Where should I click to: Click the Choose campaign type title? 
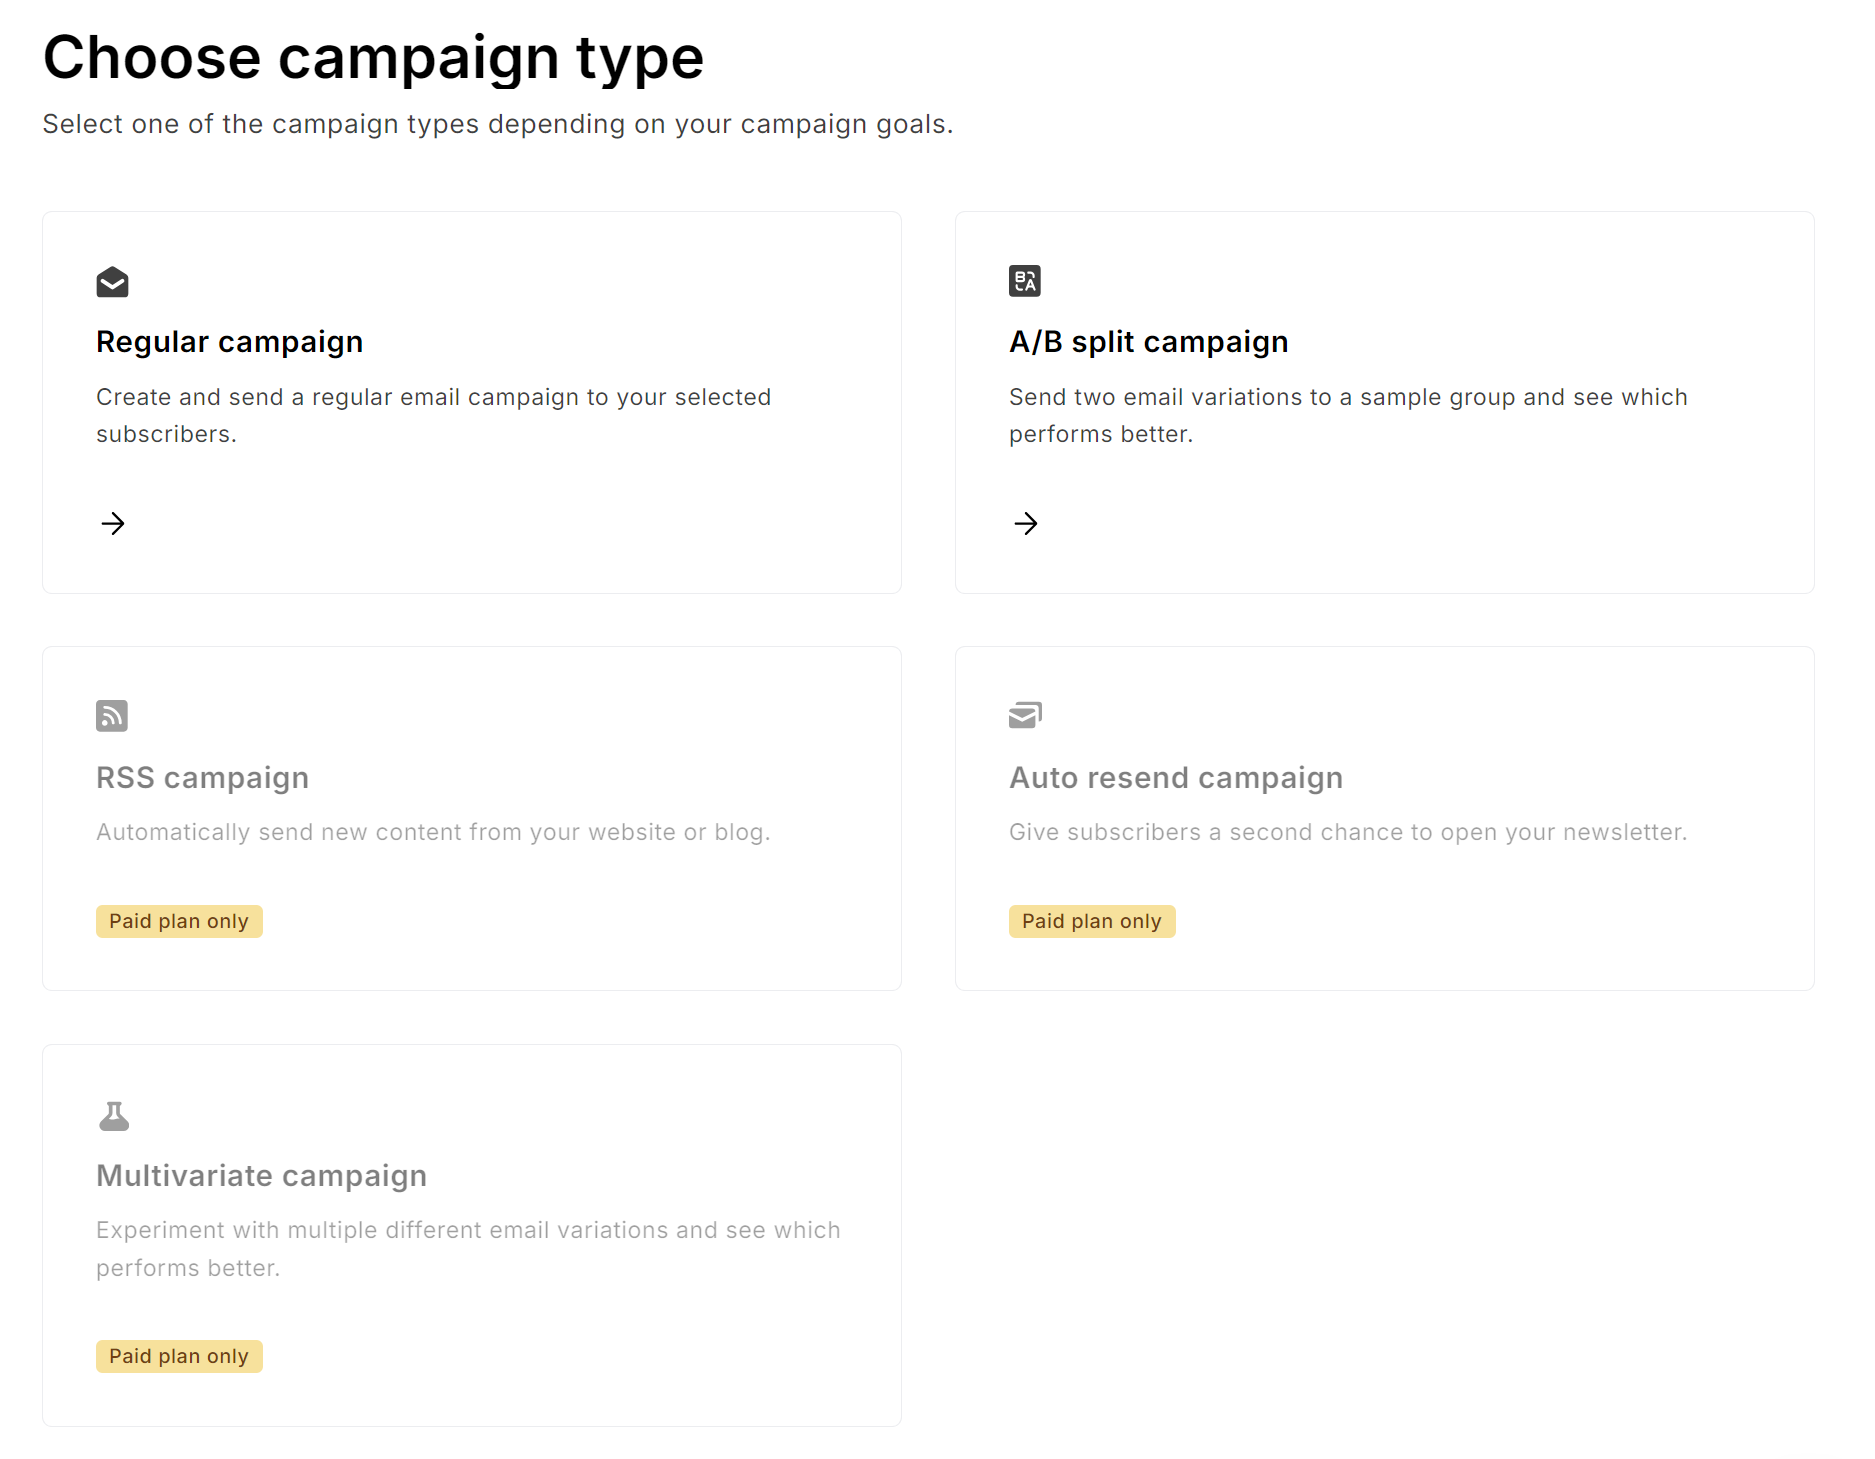coord(373,57)
